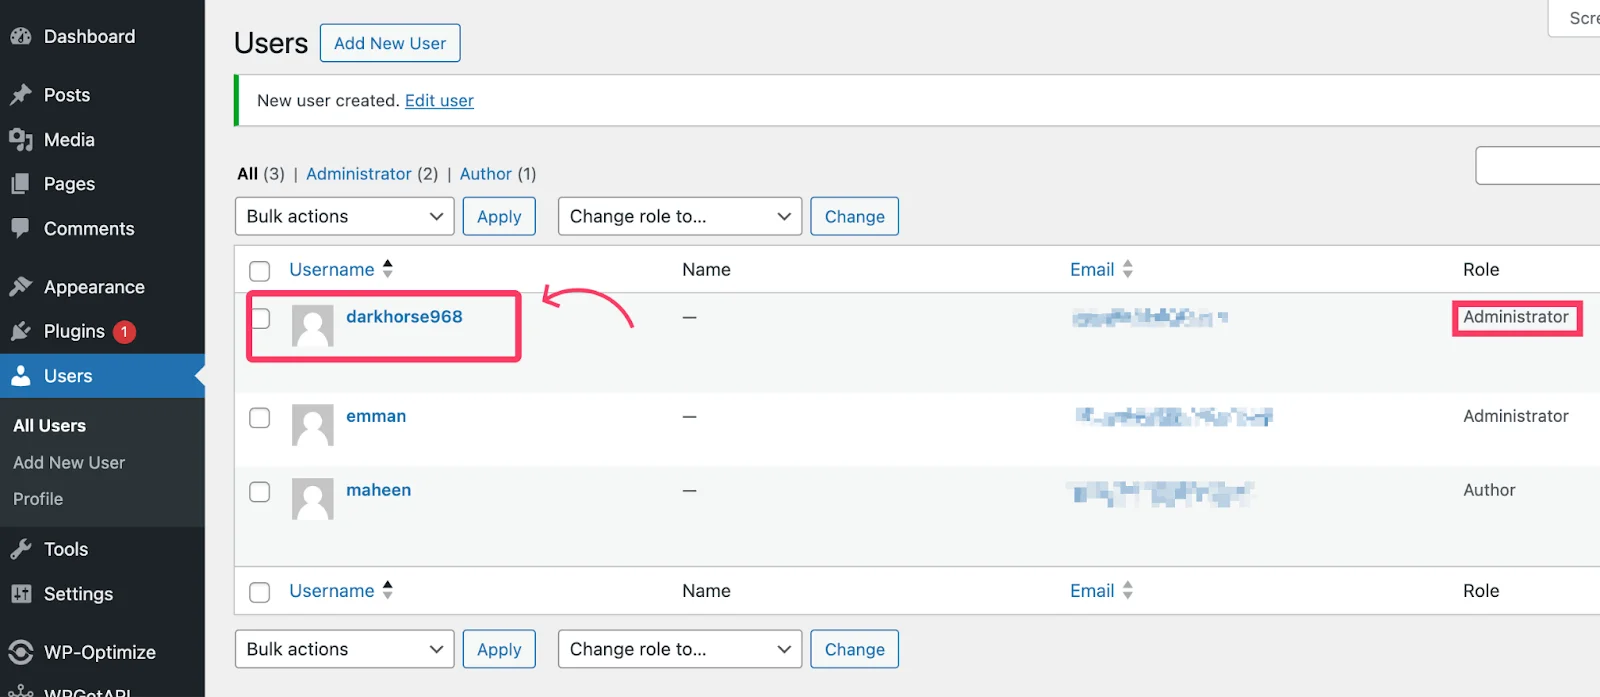Image resolution: width=1600 pixels, height=697 pixels.
Task: Check the box next to emman
Action: [x=260, y=418]
